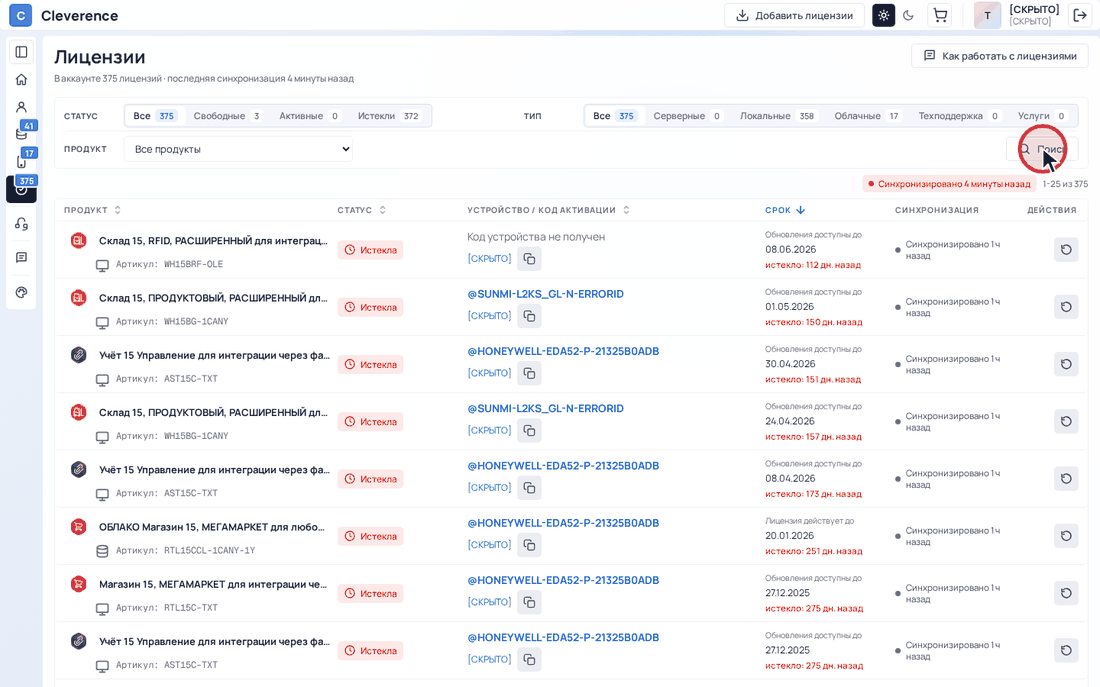Copy the activation code for WH15BRF-OLE license
The width and height of the screenshot is (1100, 687).
(x=530, y=259)
